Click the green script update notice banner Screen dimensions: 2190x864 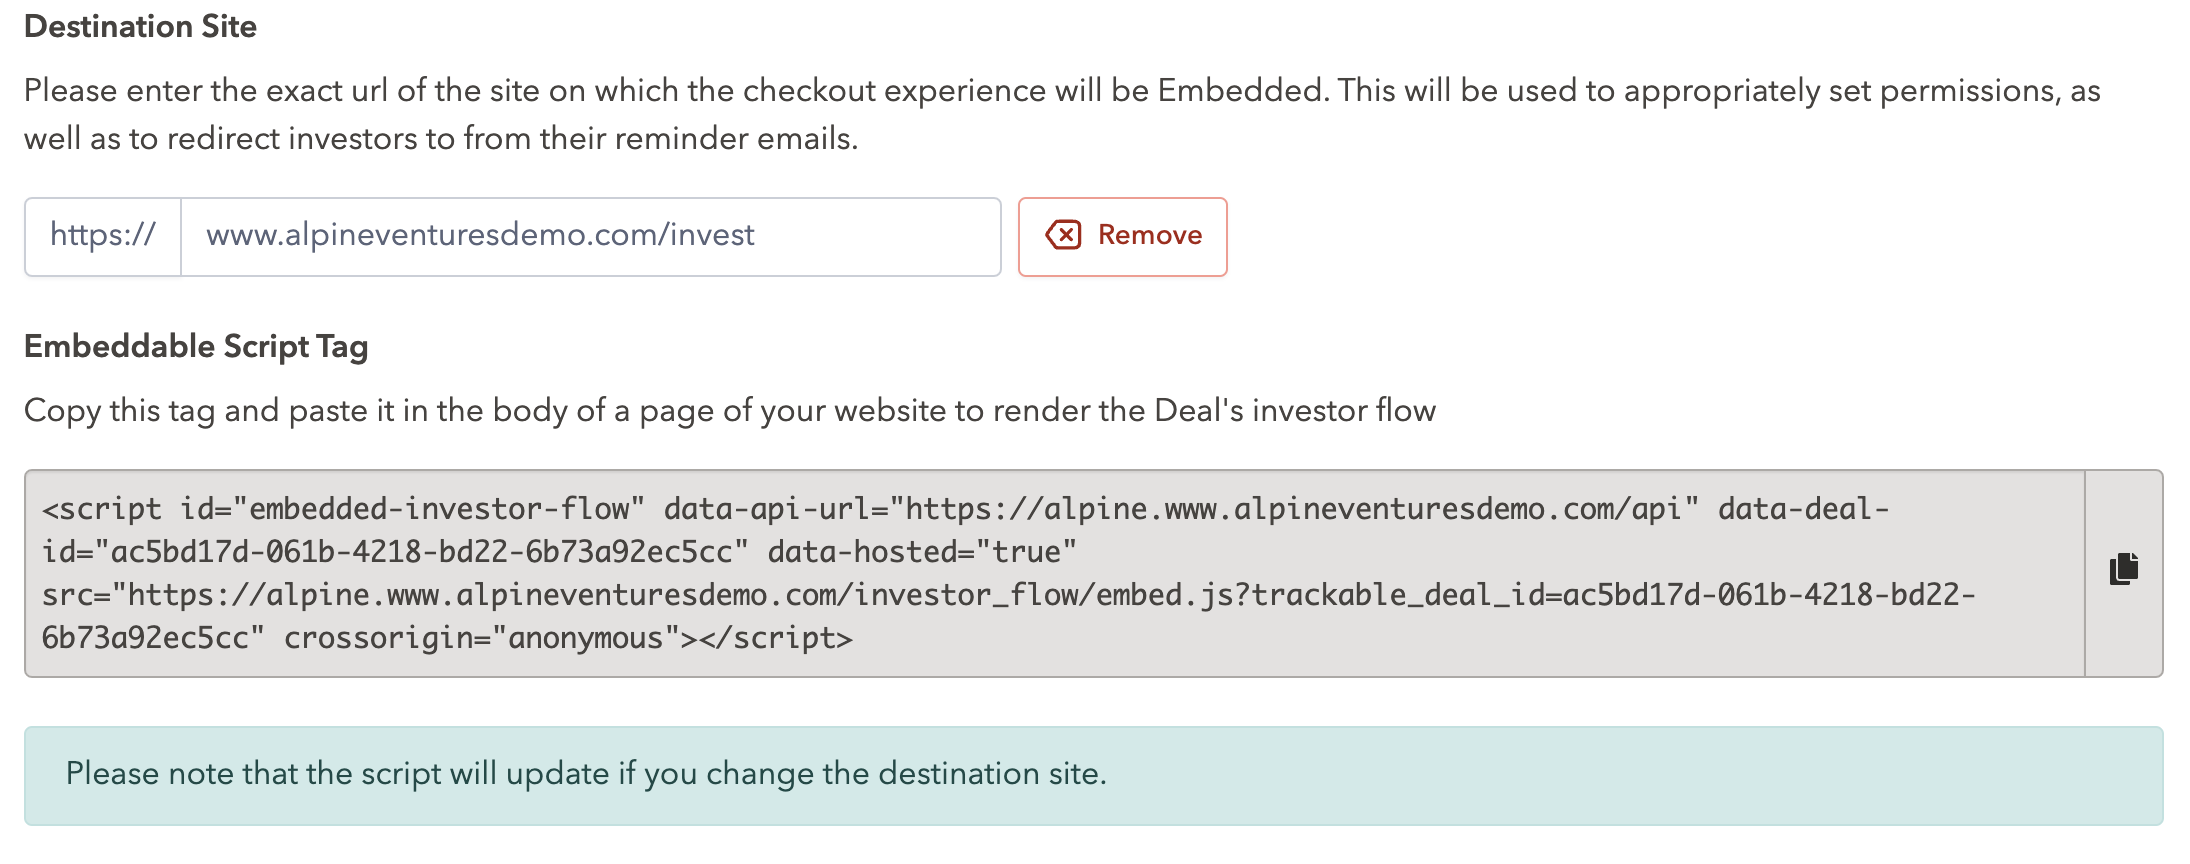[1093, 775]
